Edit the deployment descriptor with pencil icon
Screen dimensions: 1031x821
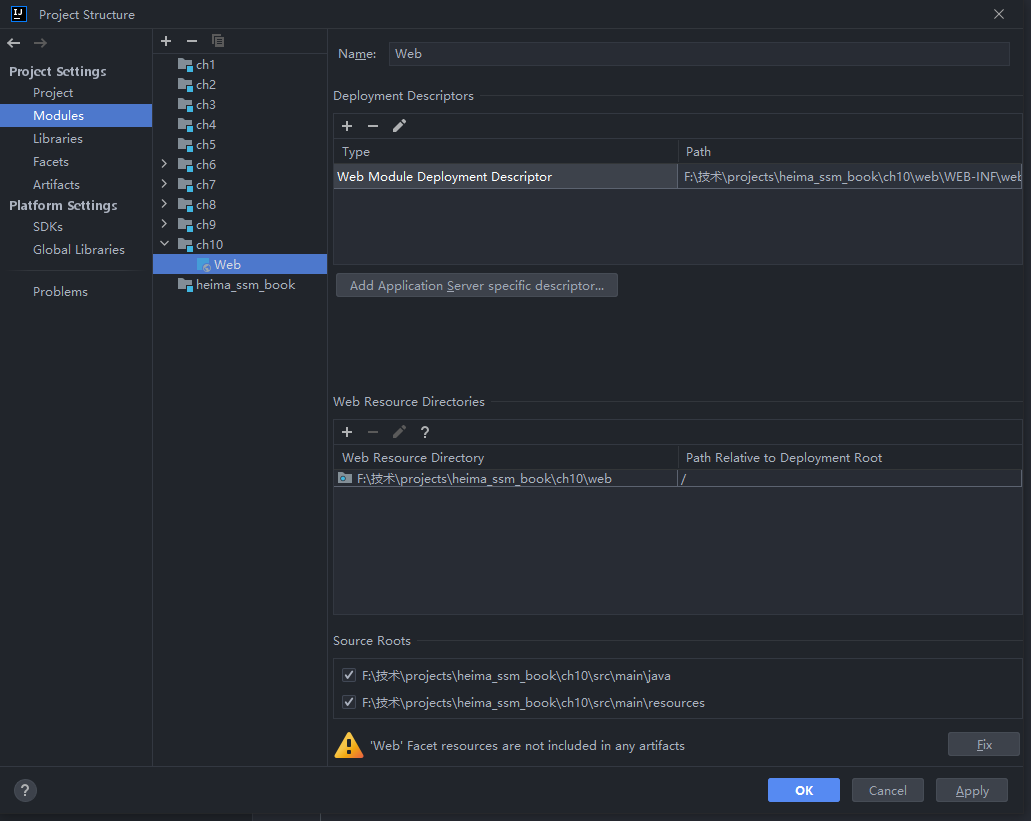(399, 126)
